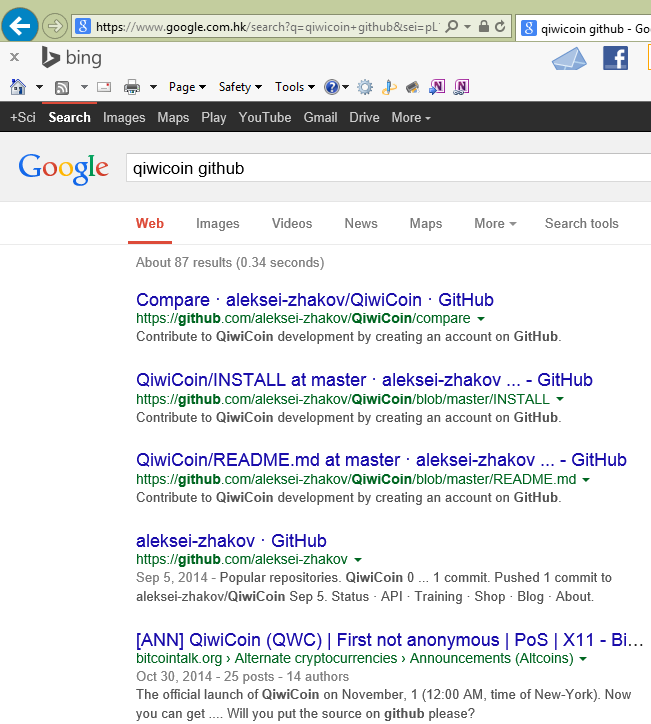Open the Compare · aleksei-zhakov/QiwiCoin result
This screenshot has height=724, width=651.
pyautogui.click(x=315, y=300)
